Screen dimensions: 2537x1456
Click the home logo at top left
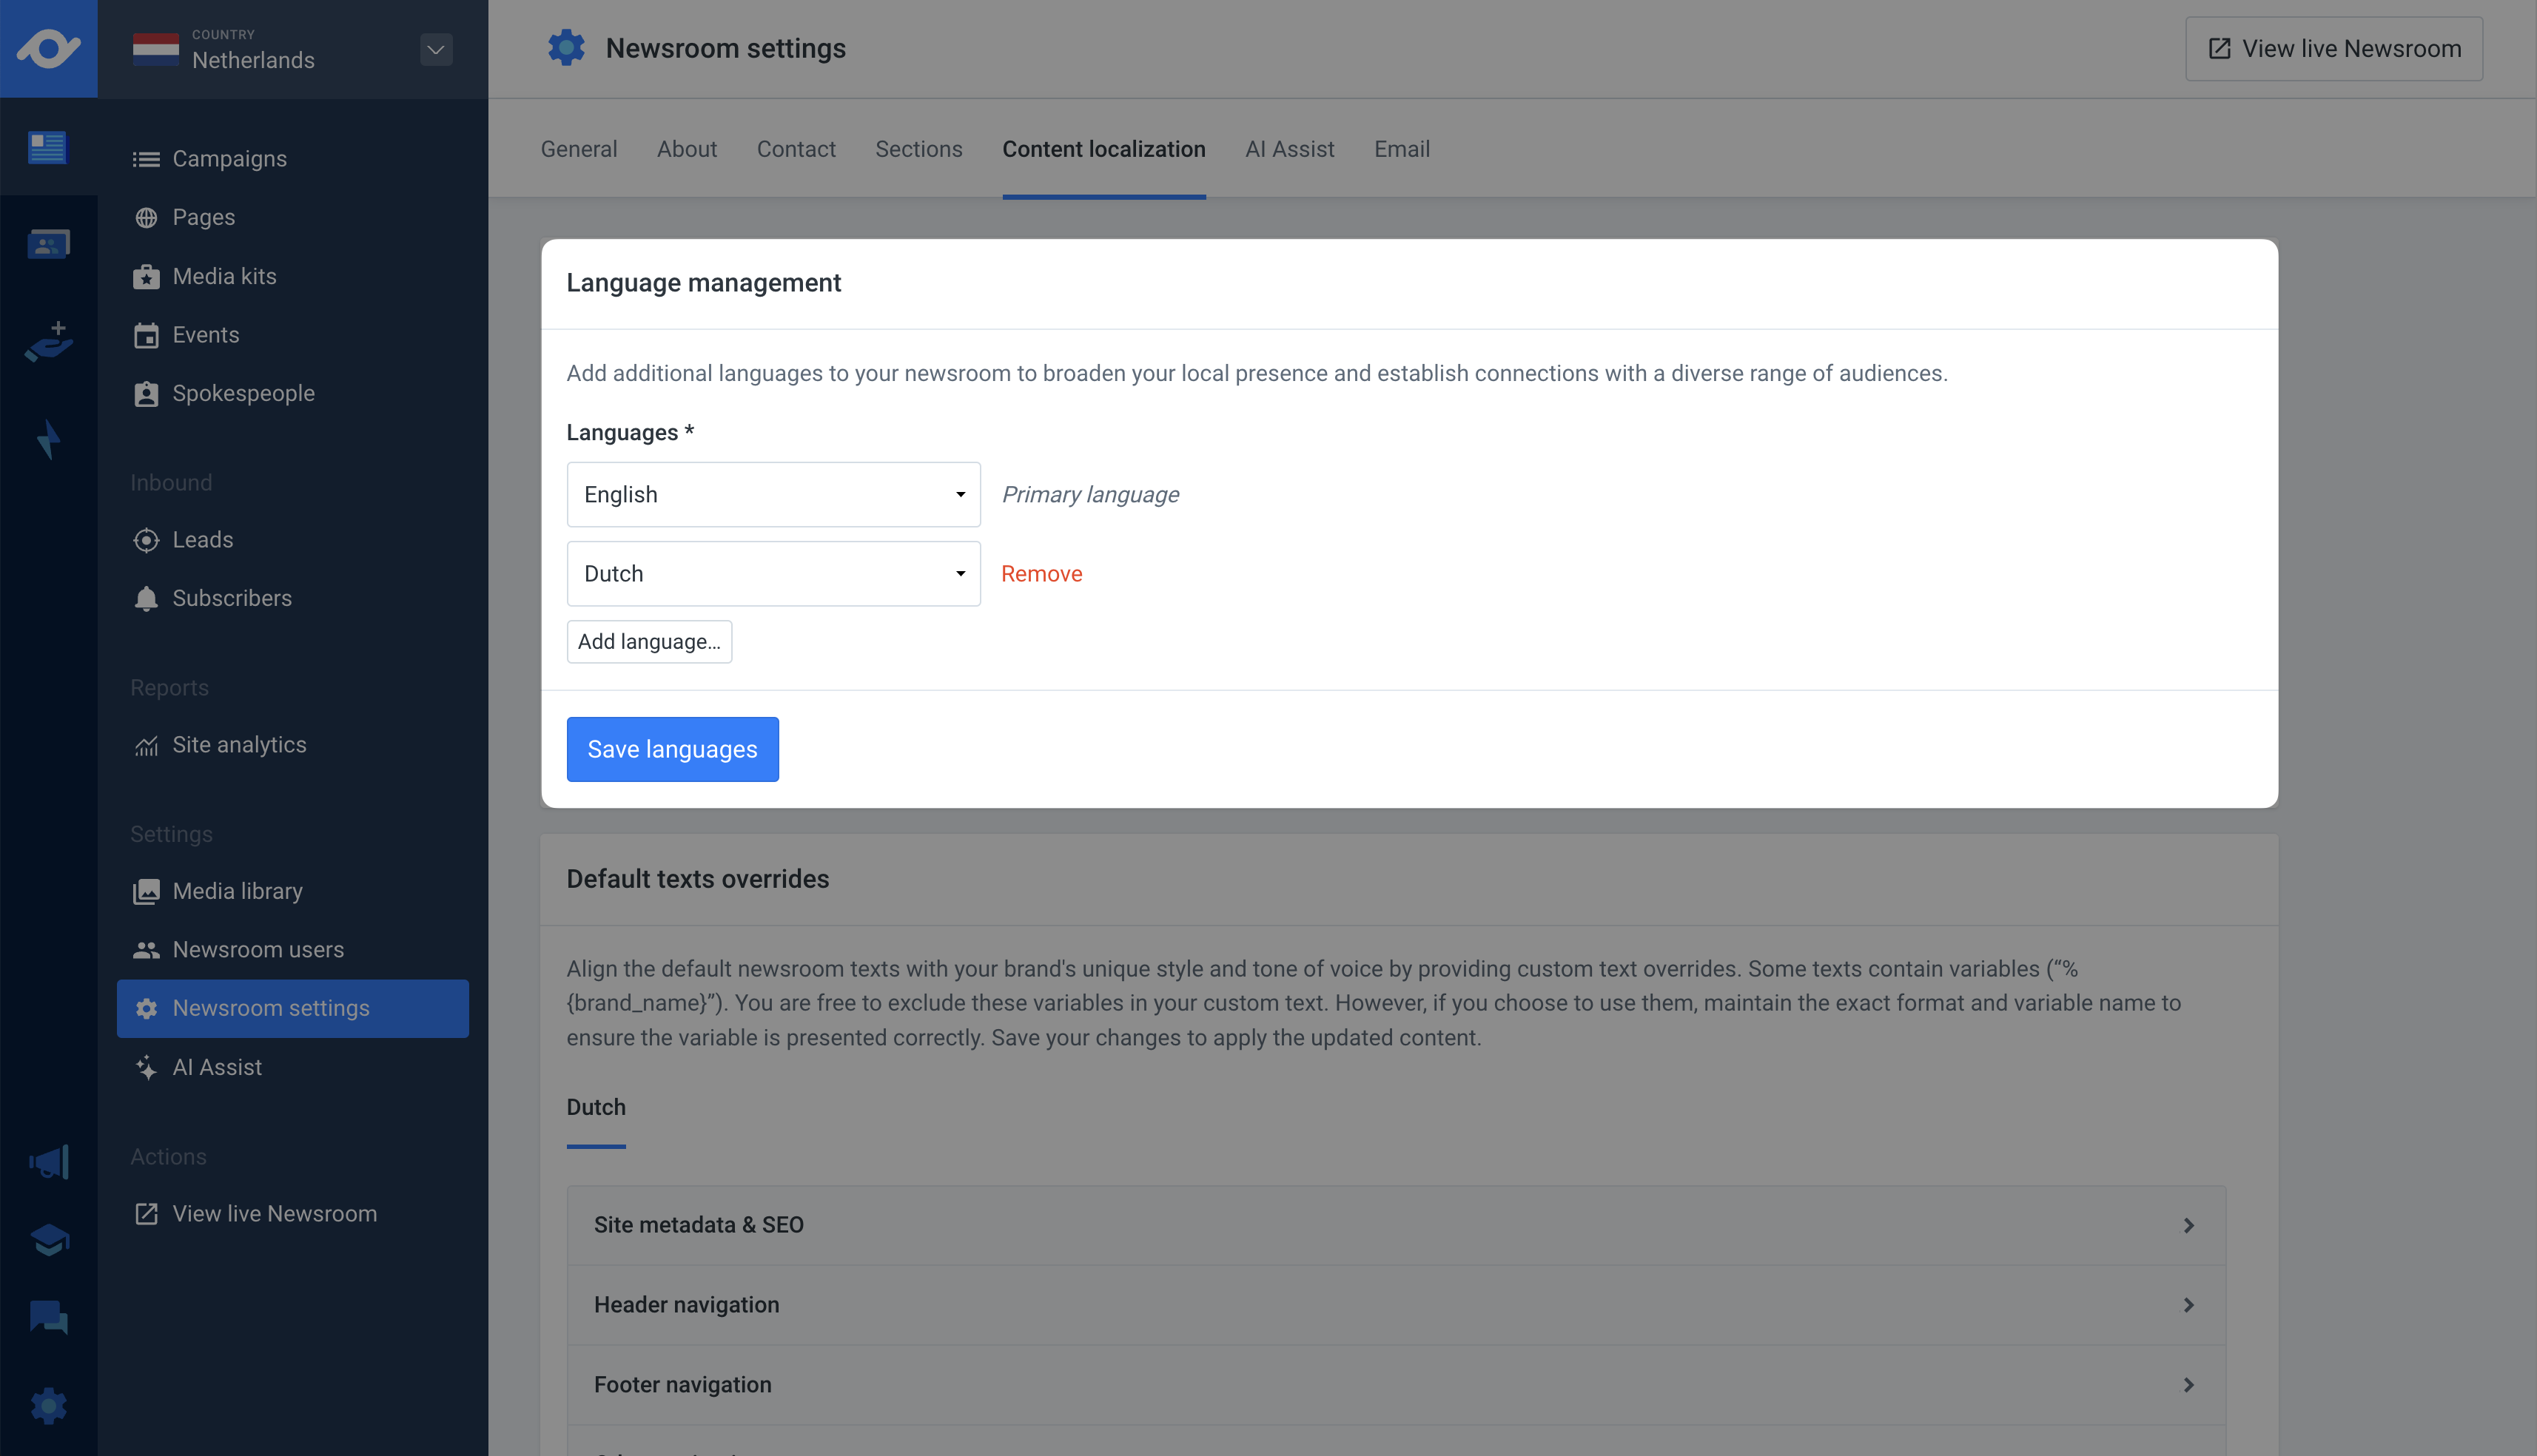47,48
